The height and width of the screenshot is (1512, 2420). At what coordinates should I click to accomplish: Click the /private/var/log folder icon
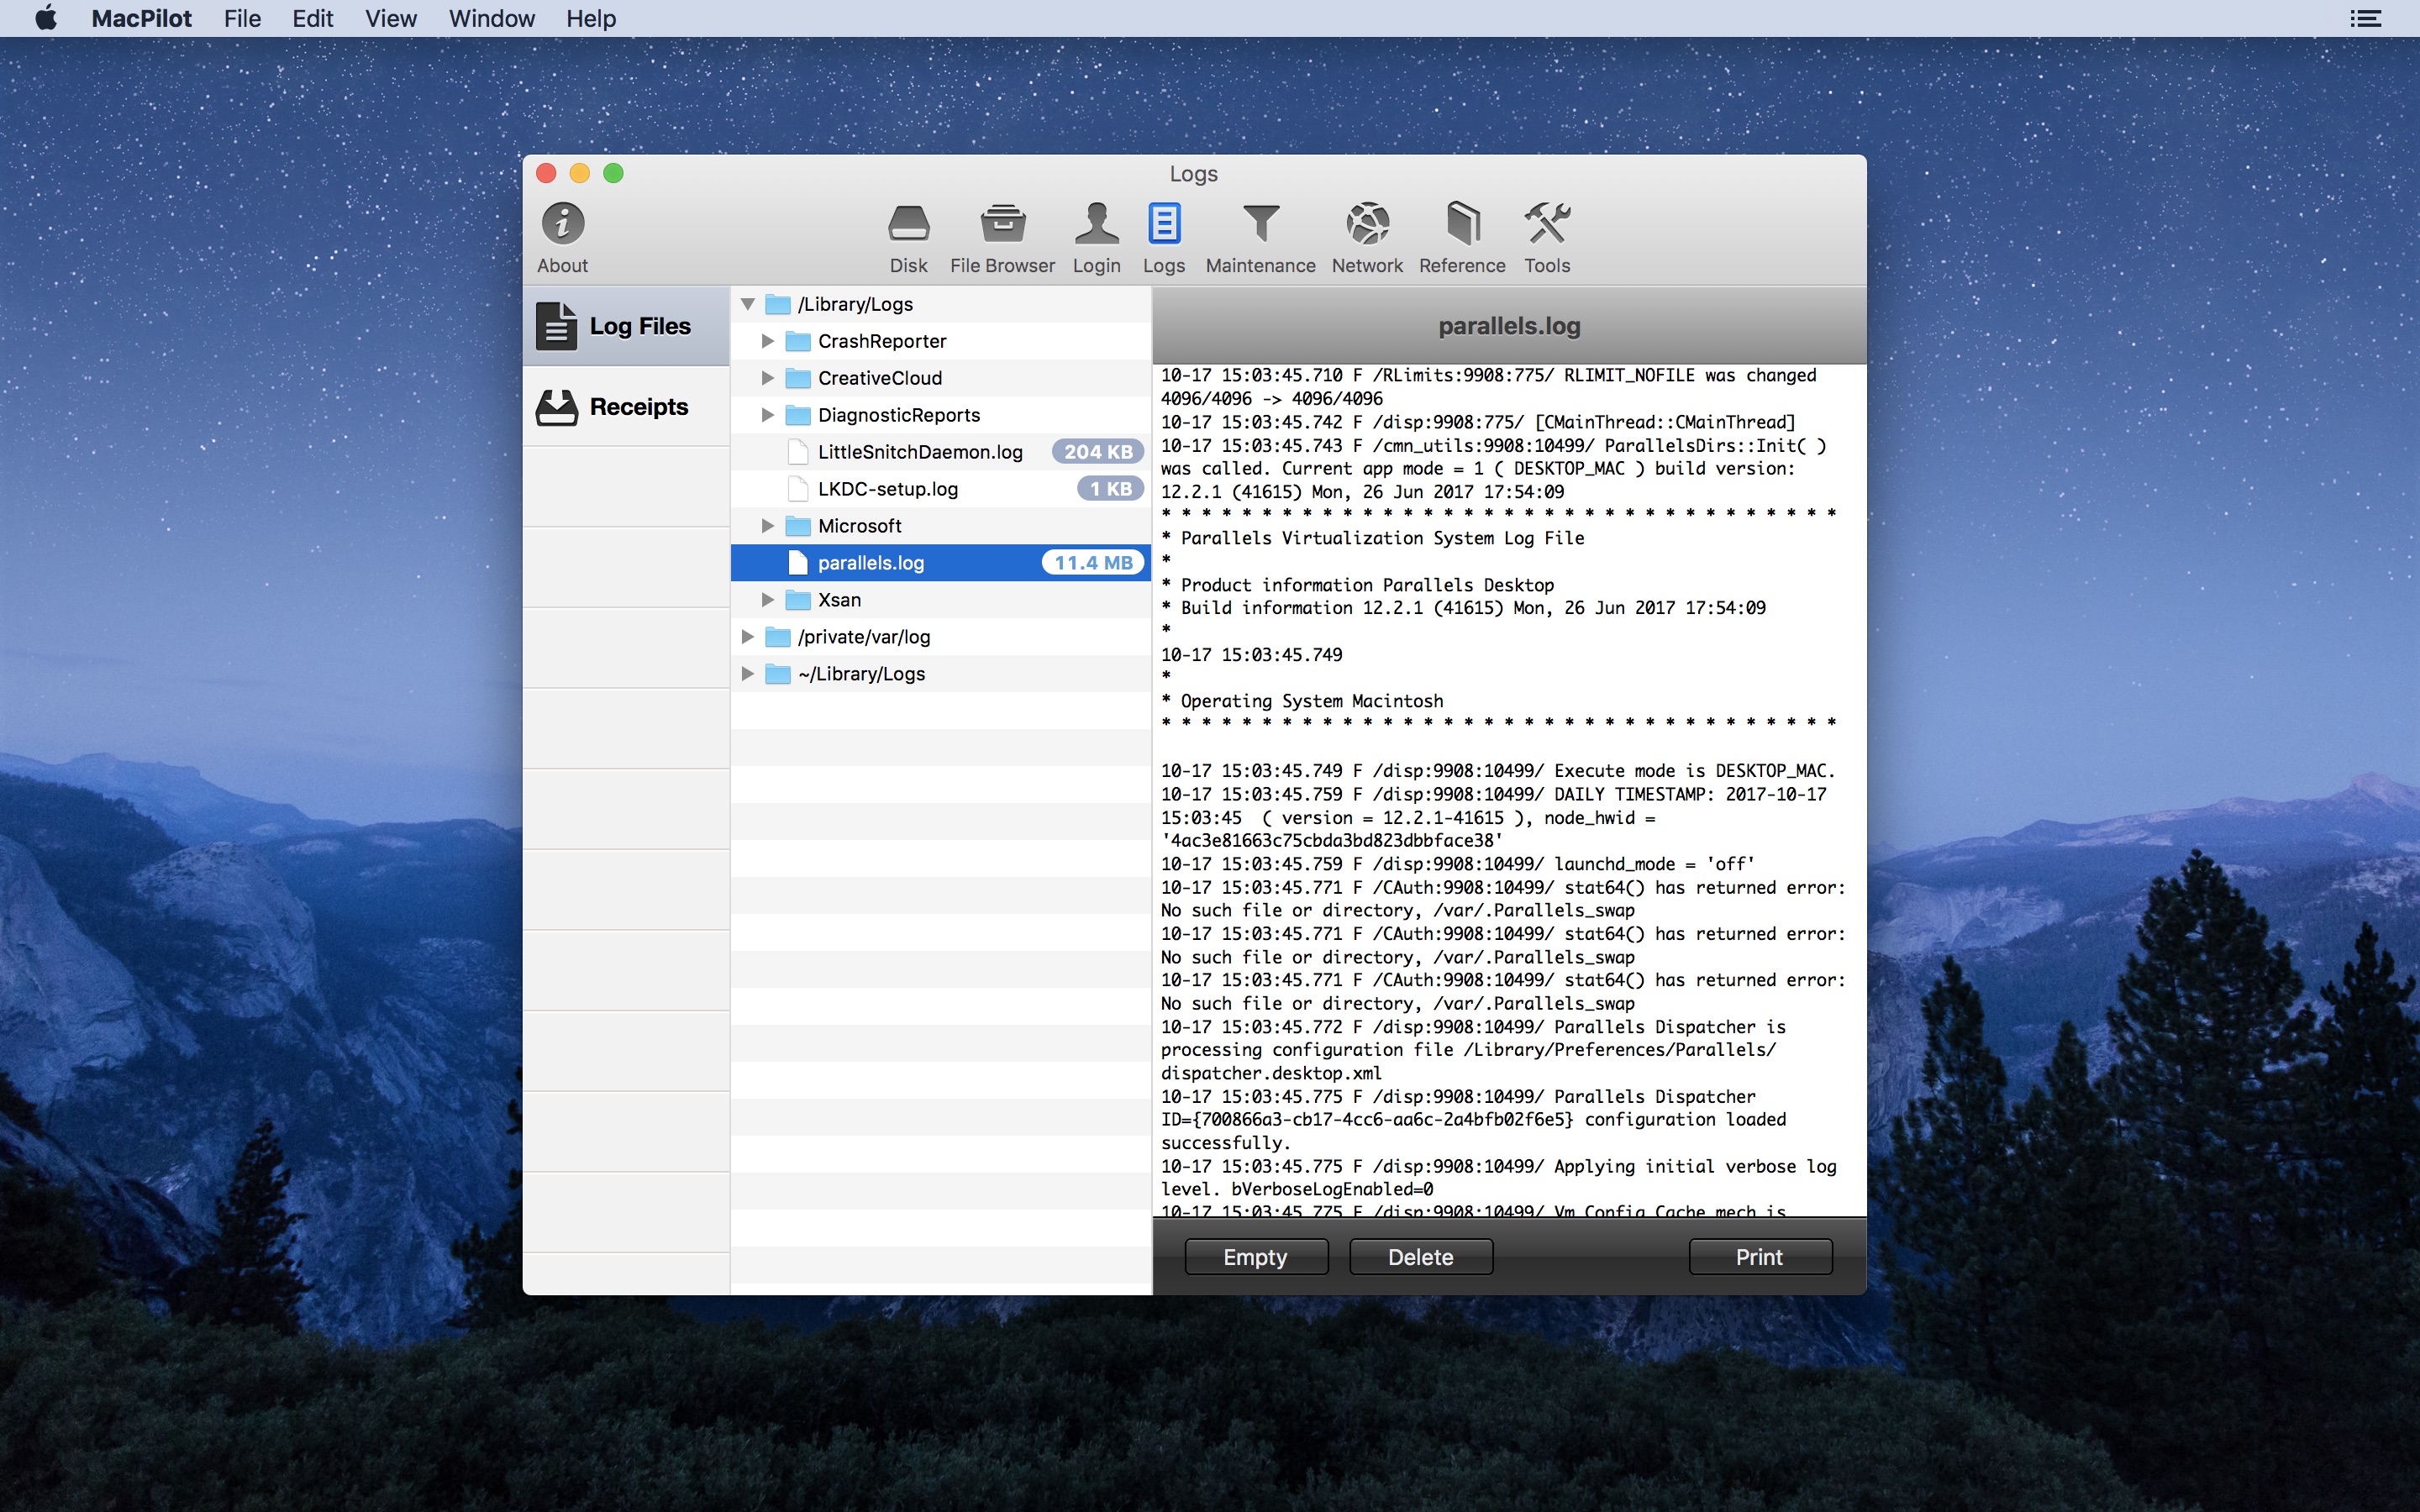coord(777,637)
